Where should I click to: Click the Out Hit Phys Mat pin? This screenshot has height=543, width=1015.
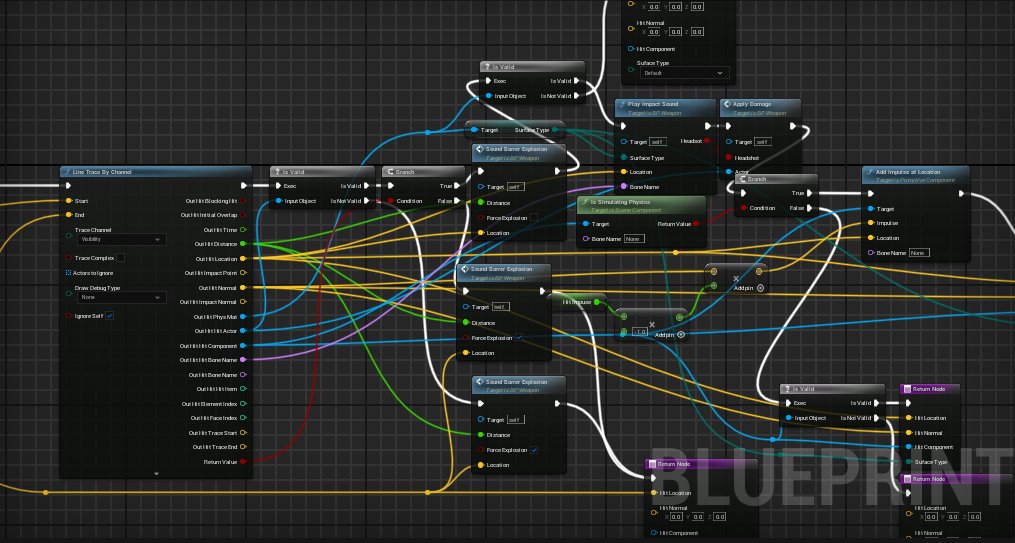243,316
